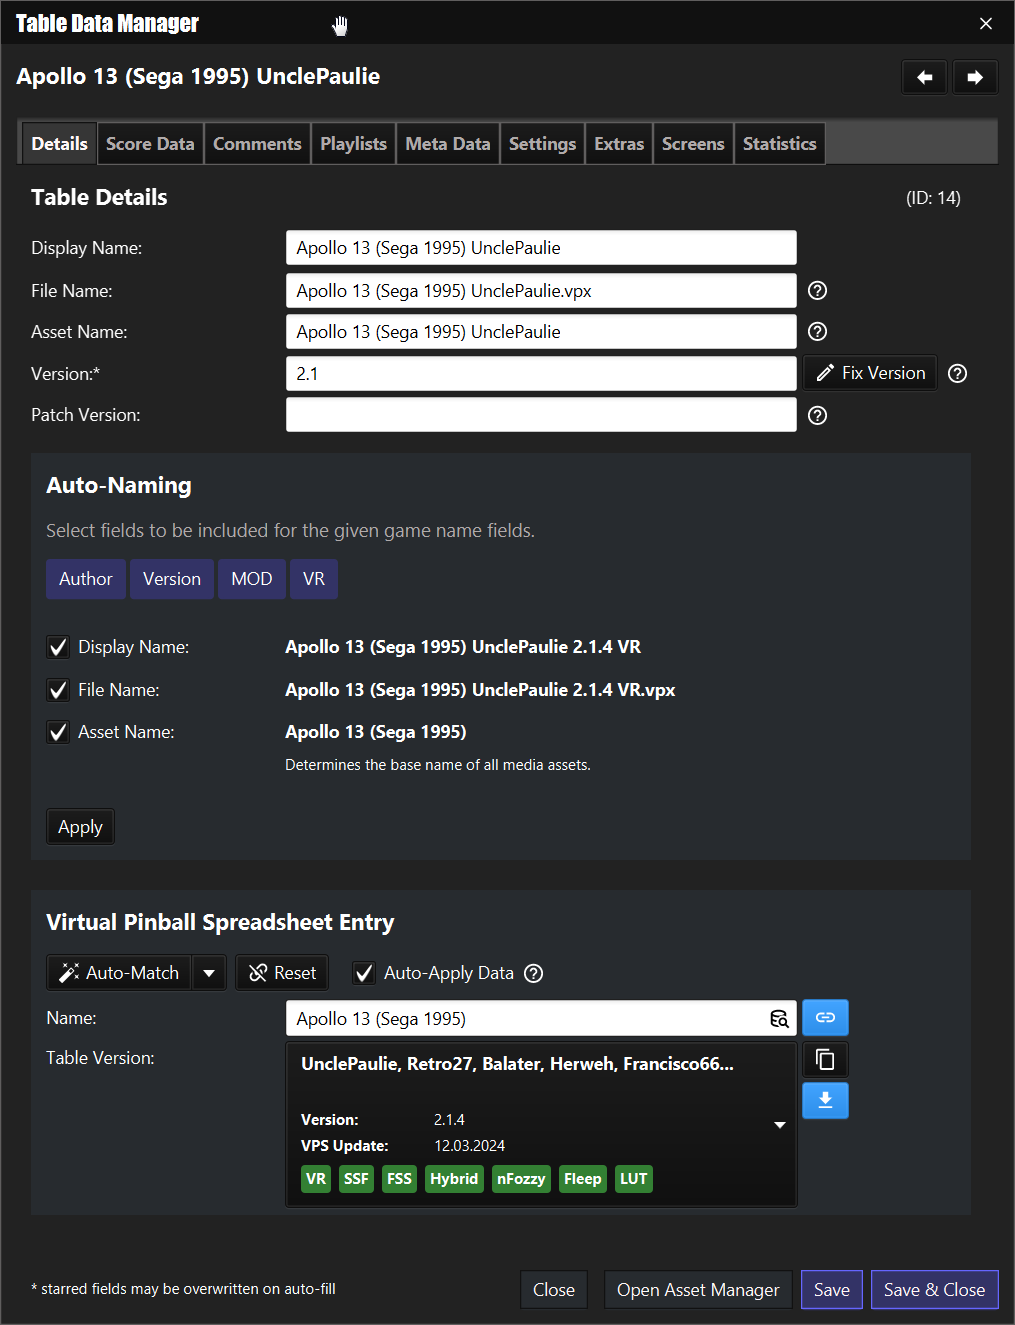Switch to the Score Data tab
The image size is (1015, 1325).
150,144
